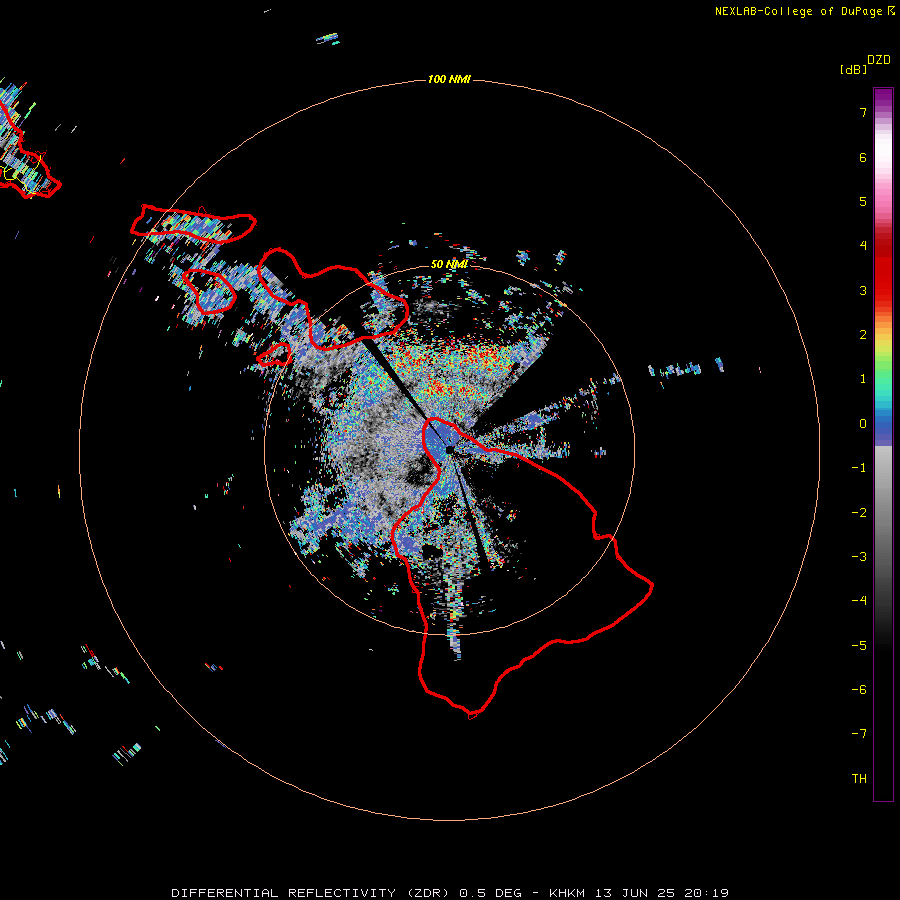
Task: Click the KHKM station identifier in caption
Action: click(x=568, y=893)
